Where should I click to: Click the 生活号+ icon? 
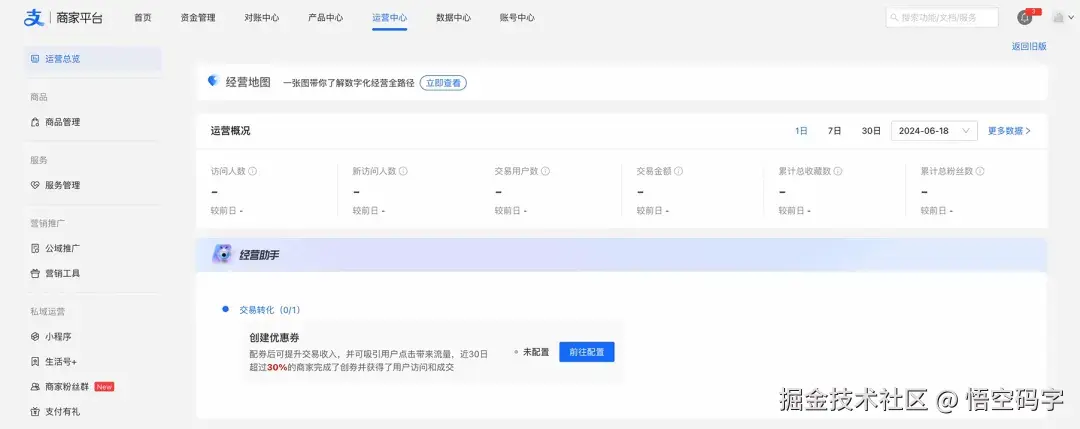(35, 362)
